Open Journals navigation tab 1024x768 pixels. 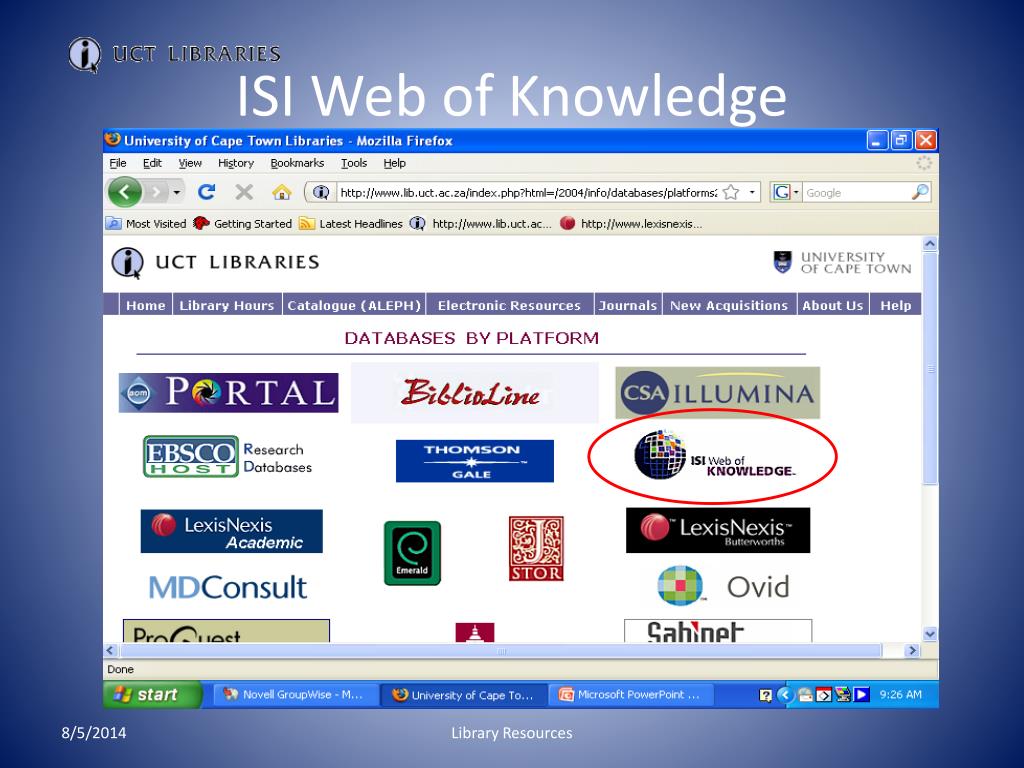pos(628,305)
